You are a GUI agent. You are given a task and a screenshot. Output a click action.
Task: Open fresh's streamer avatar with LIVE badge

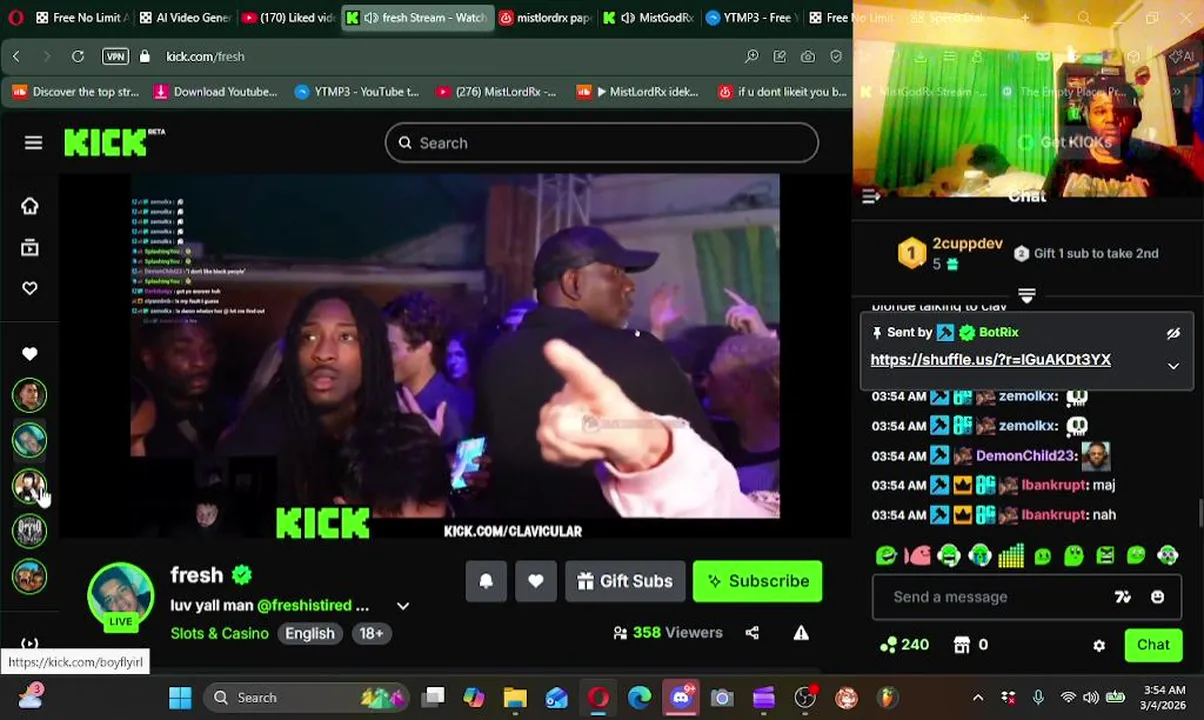click(120, 596)
